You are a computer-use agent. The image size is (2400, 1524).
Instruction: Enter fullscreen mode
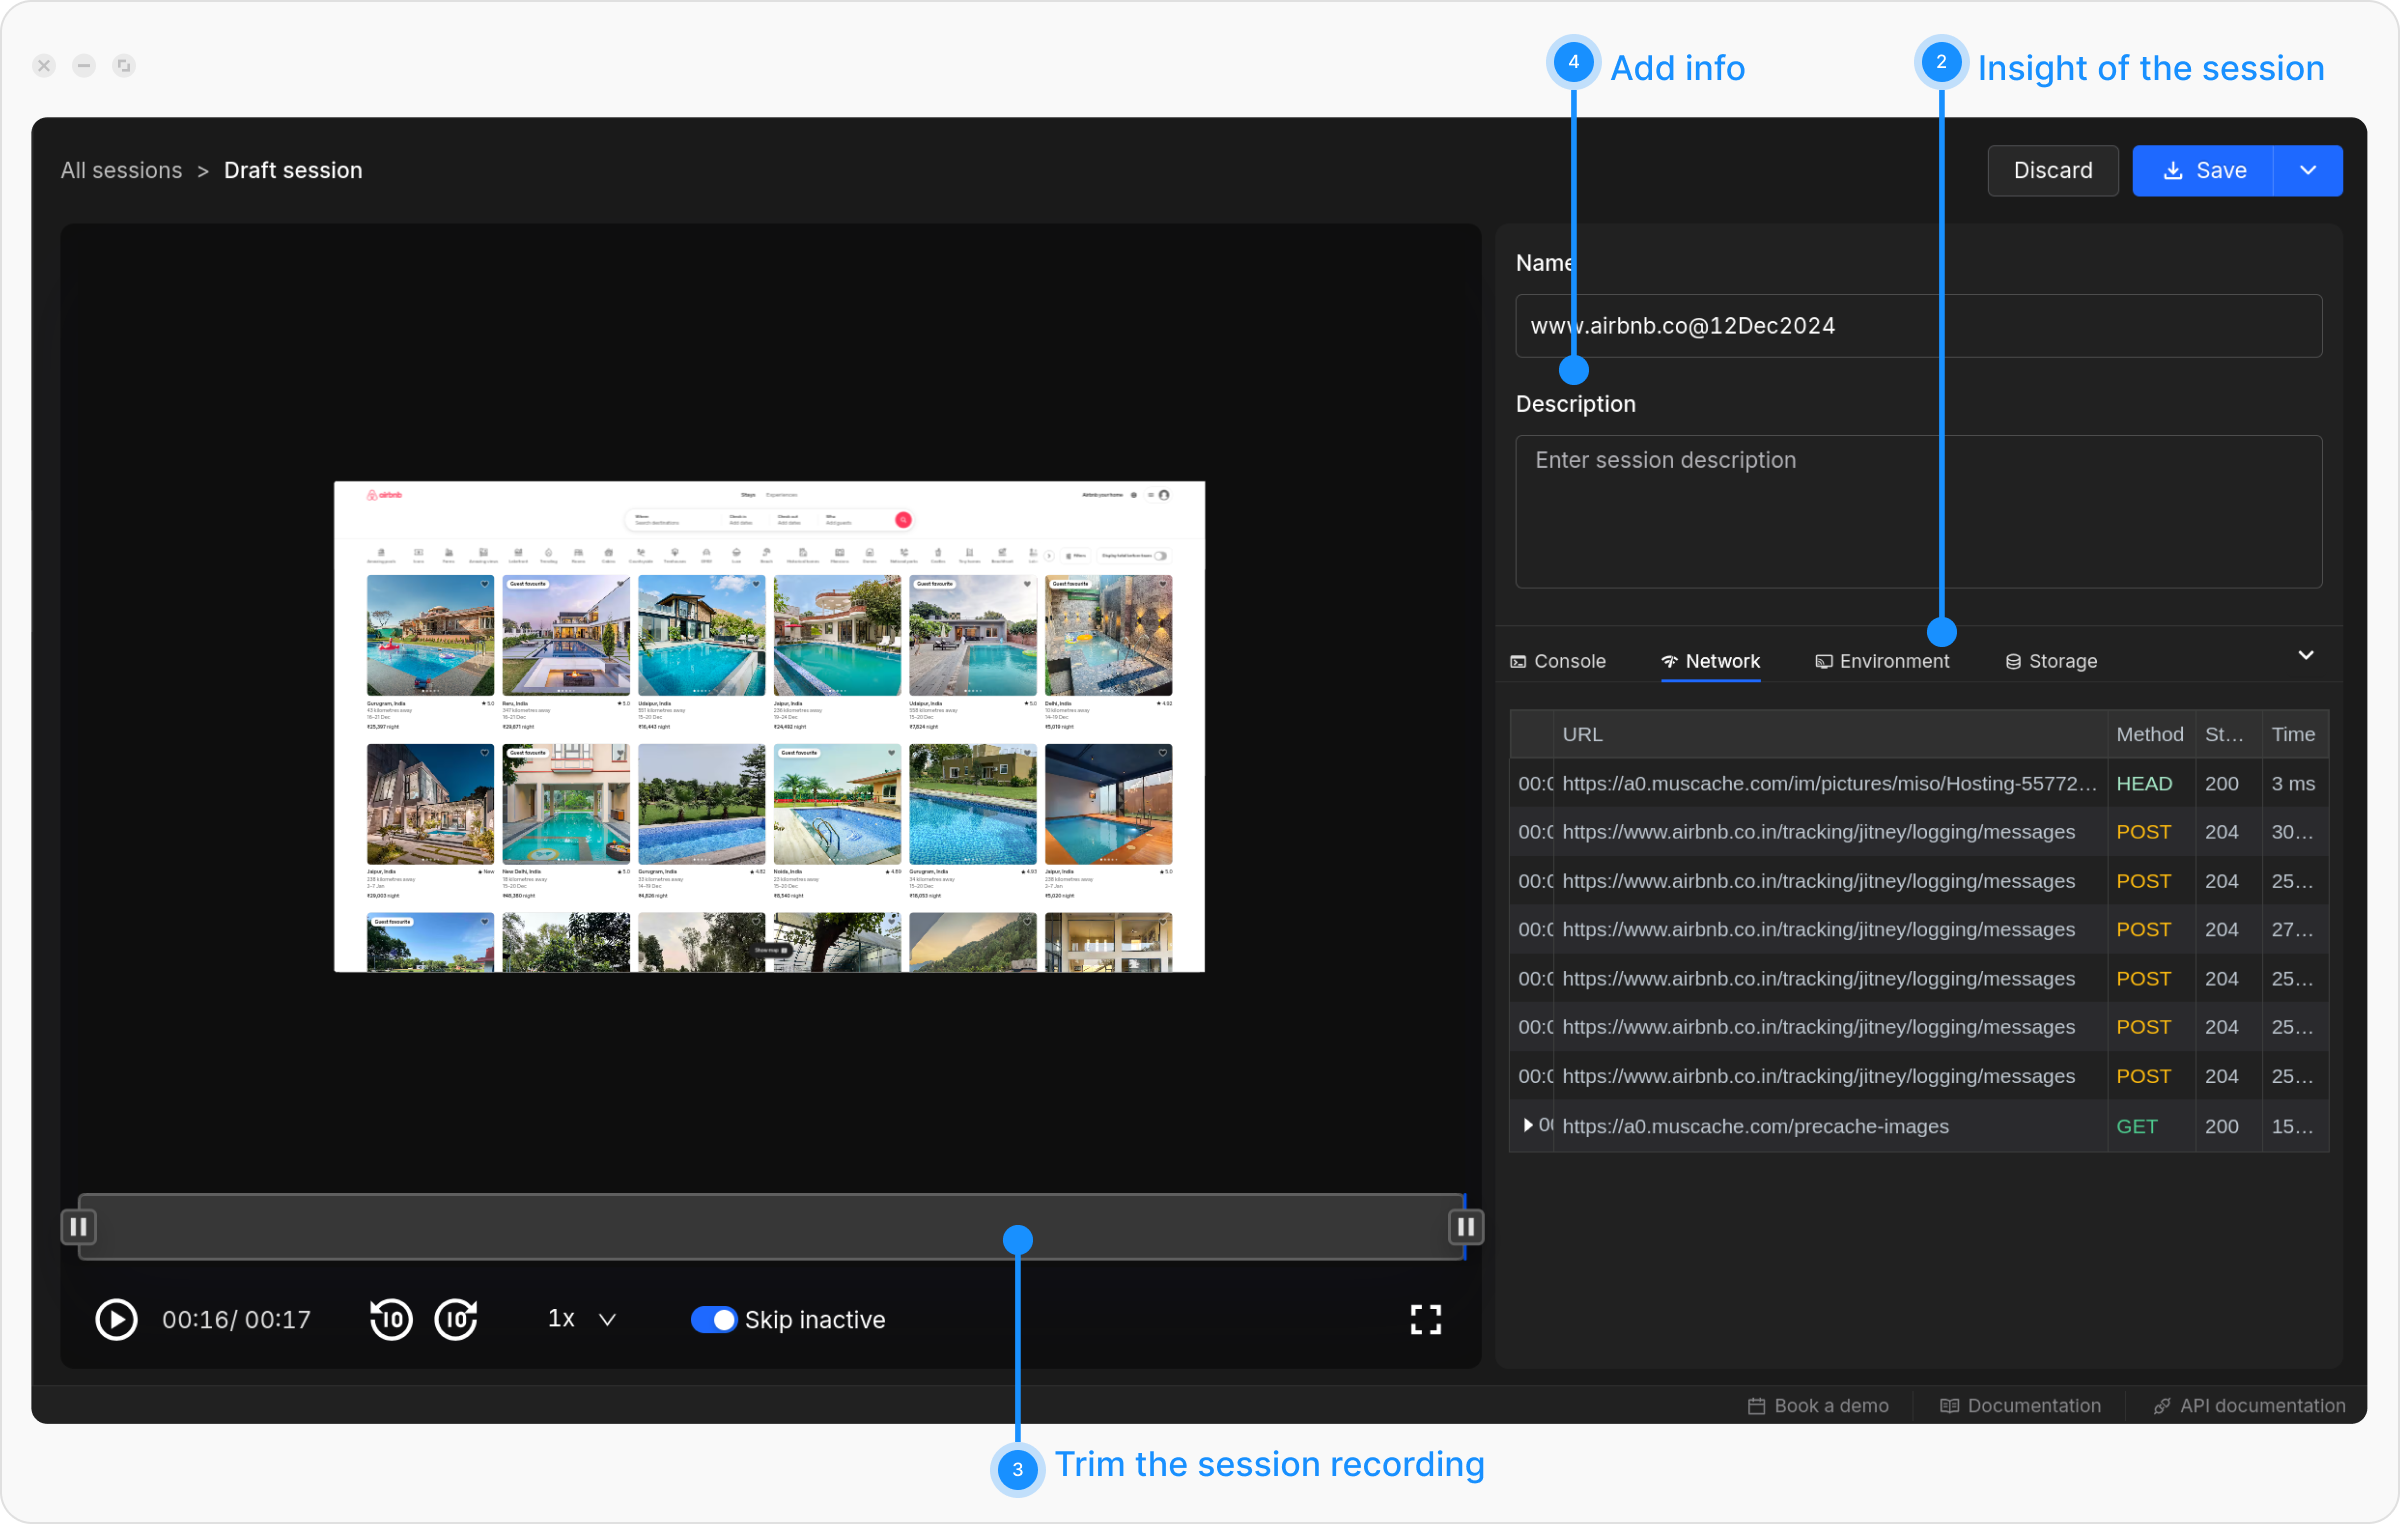[x=1425, y=1319]
